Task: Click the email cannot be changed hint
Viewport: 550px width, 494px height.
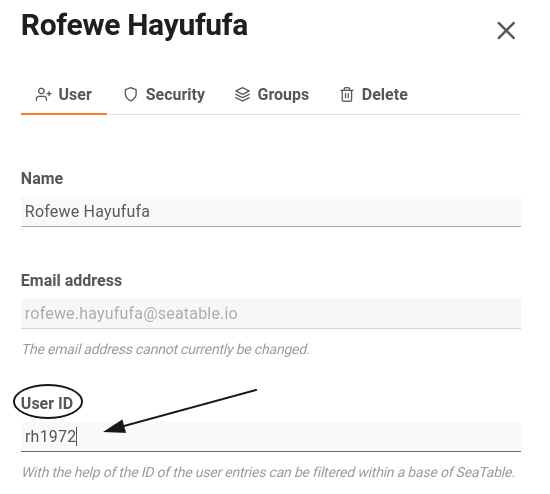Action: [x=166, y=349]
